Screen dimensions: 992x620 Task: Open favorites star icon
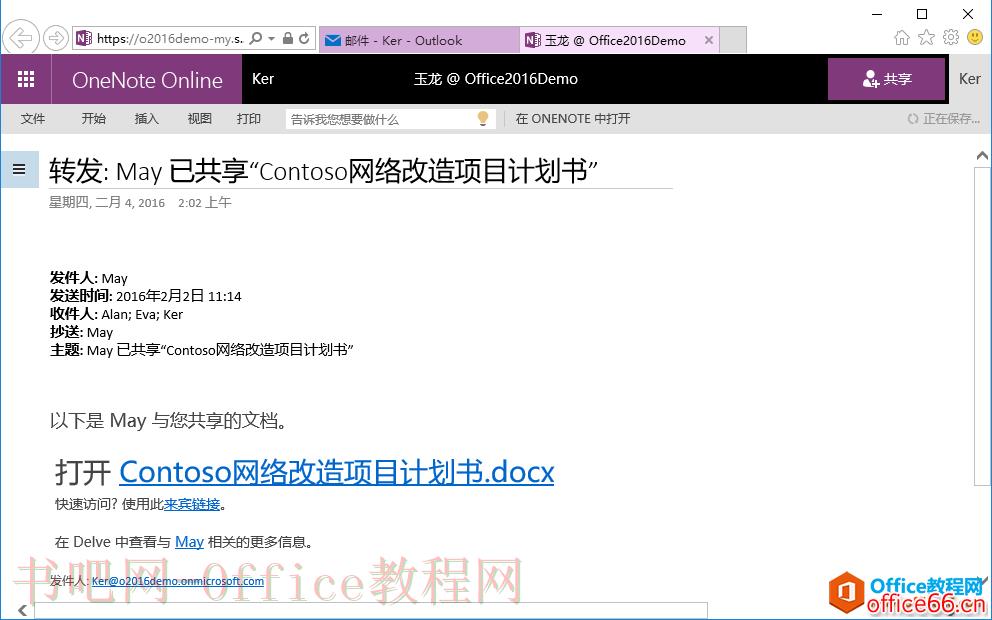coord(926,38)
